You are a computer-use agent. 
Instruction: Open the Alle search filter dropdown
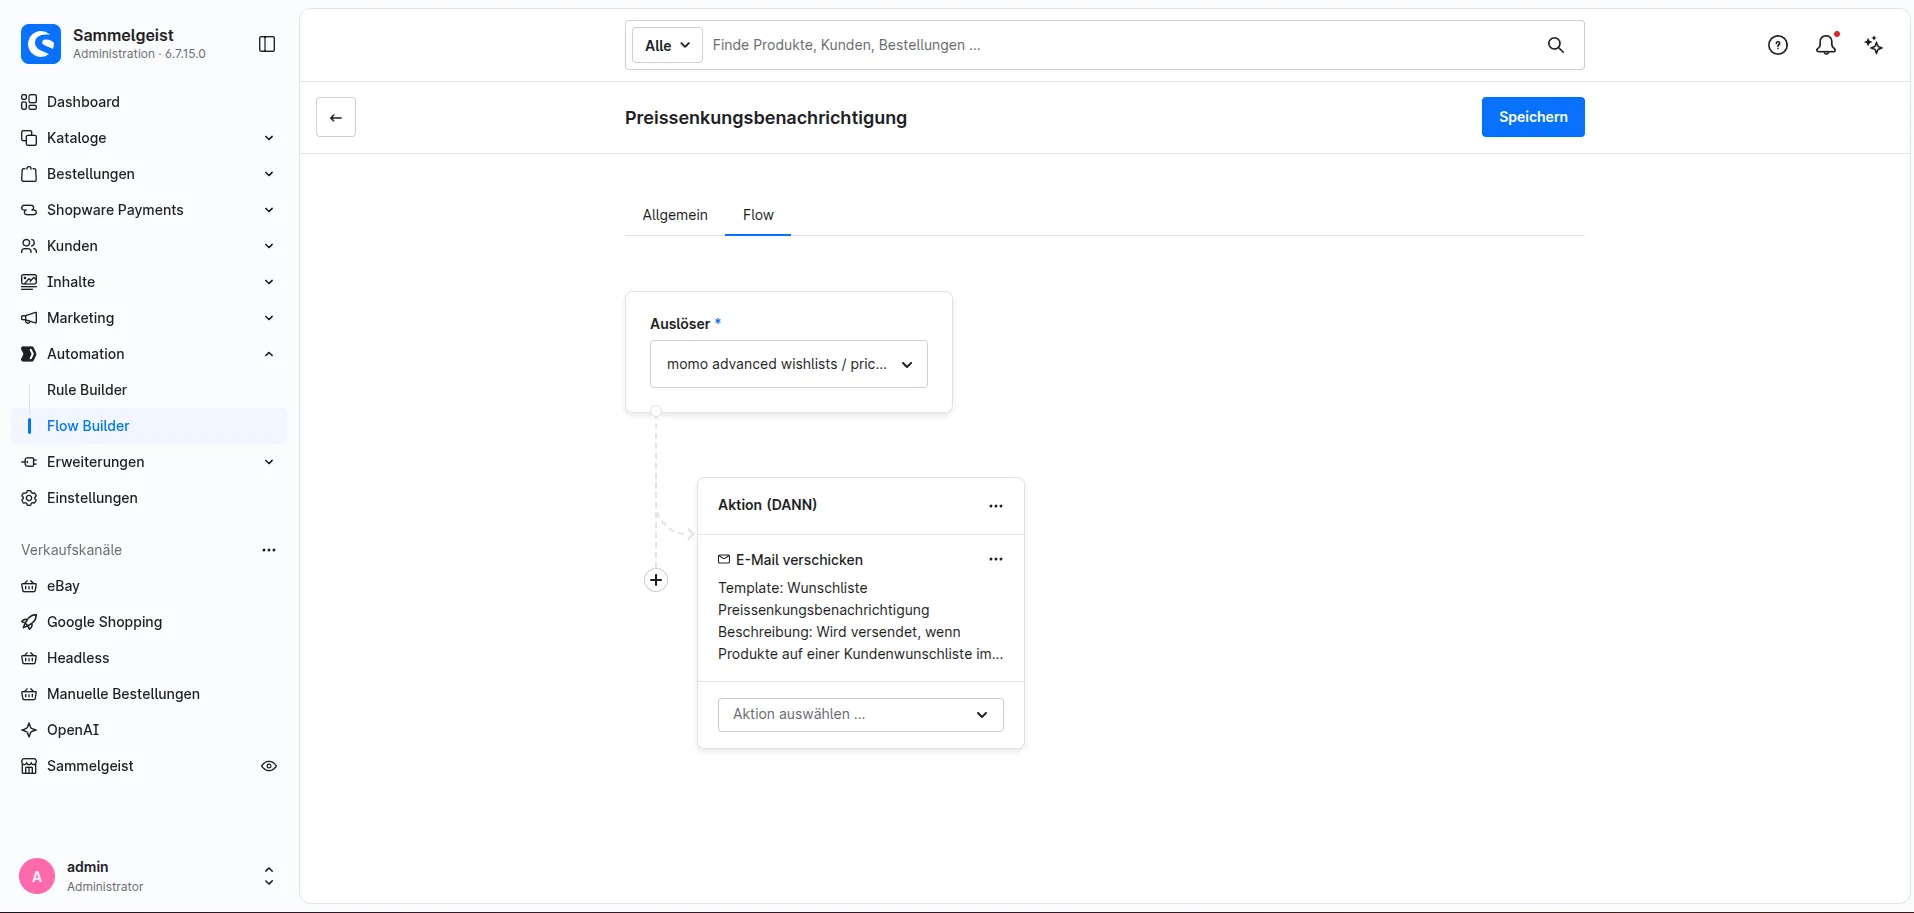coord(667,45)
